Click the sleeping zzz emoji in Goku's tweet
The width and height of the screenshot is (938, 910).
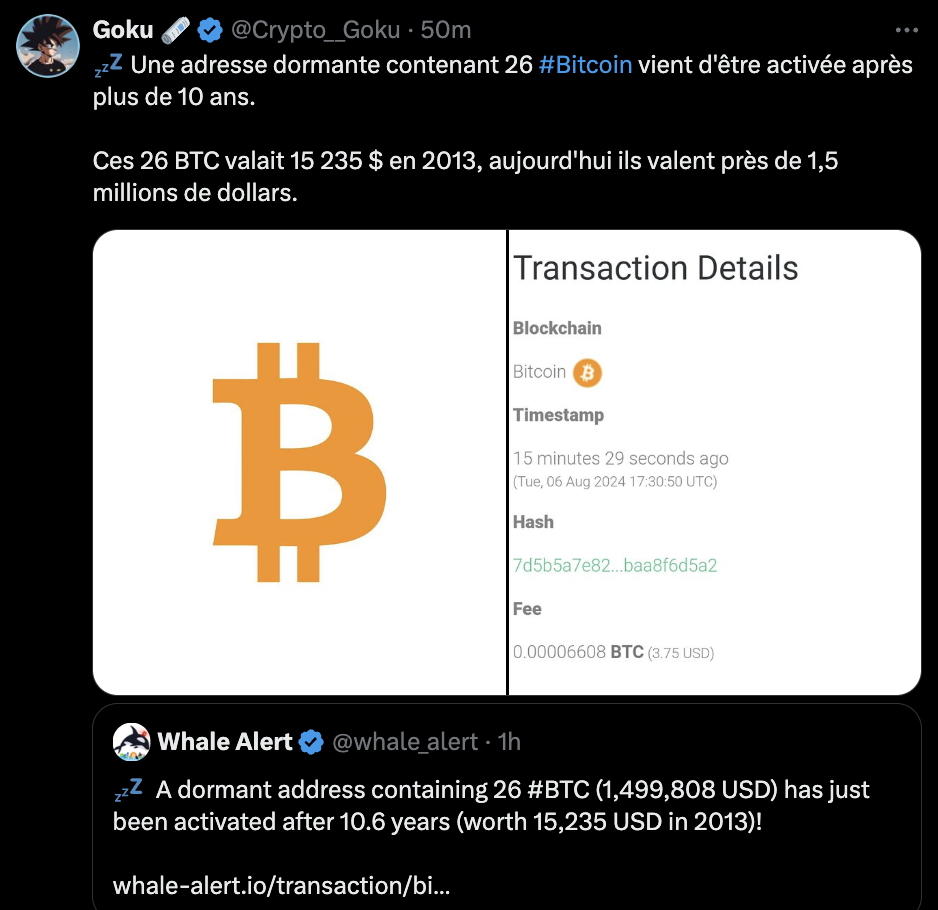pos(108,66)
